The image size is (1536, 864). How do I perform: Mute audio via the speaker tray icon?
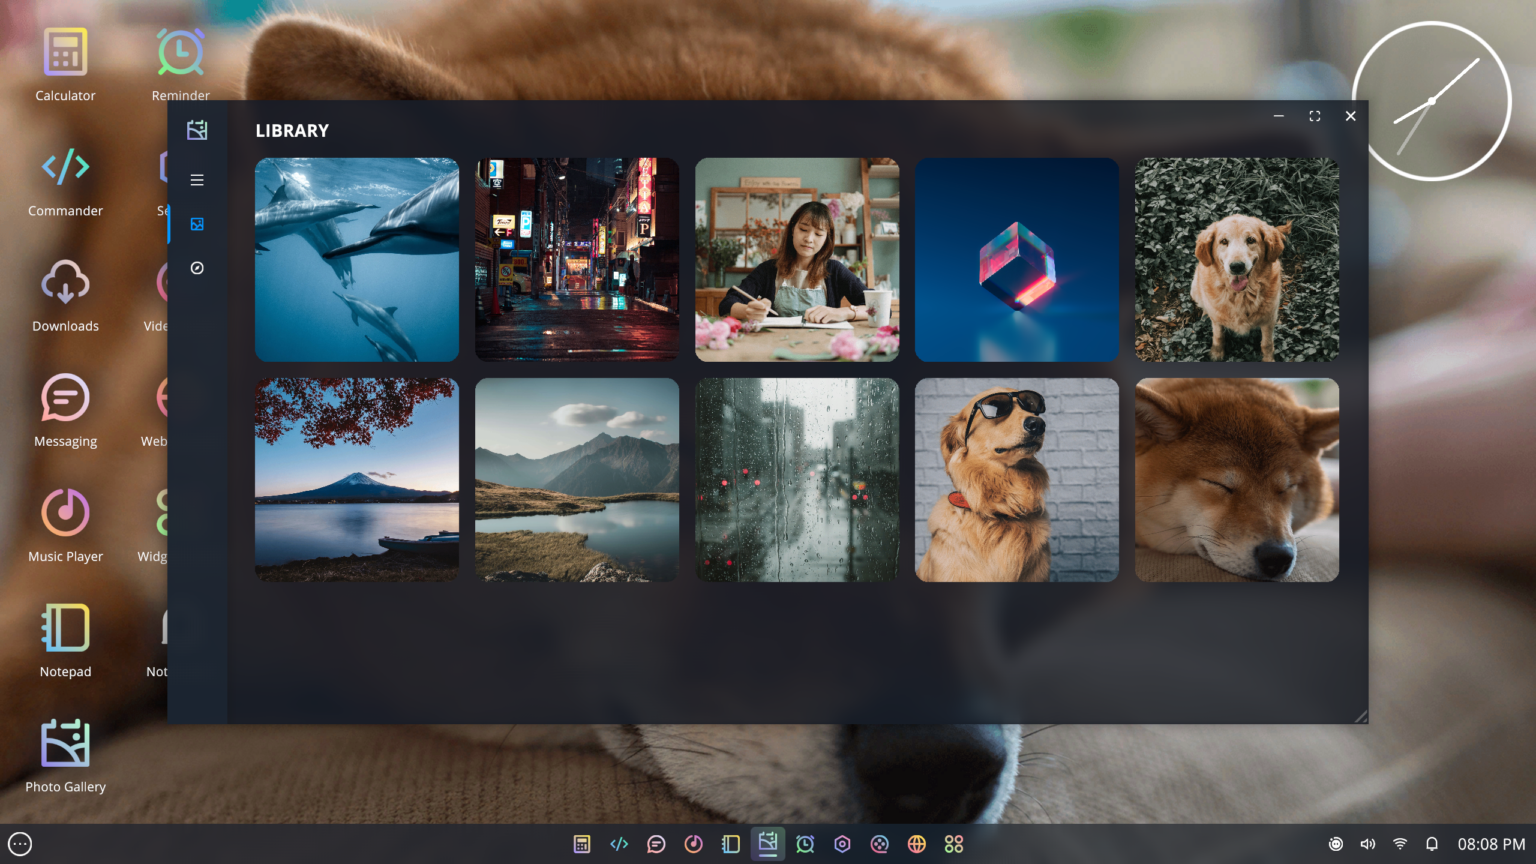click(1369, 844)
